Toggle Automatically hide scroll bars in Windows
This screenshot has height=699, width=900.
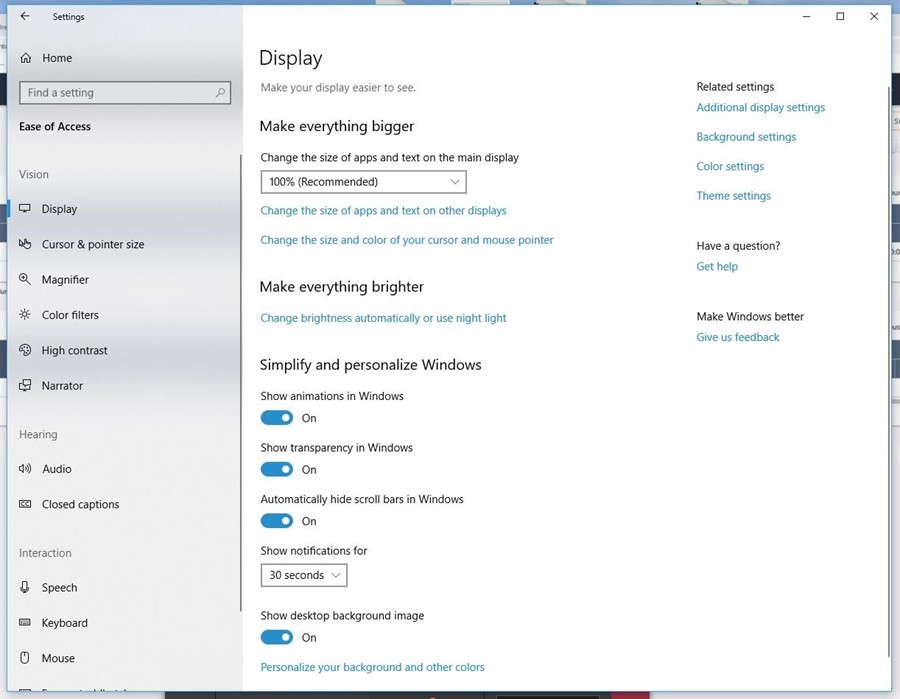[277, 521]
